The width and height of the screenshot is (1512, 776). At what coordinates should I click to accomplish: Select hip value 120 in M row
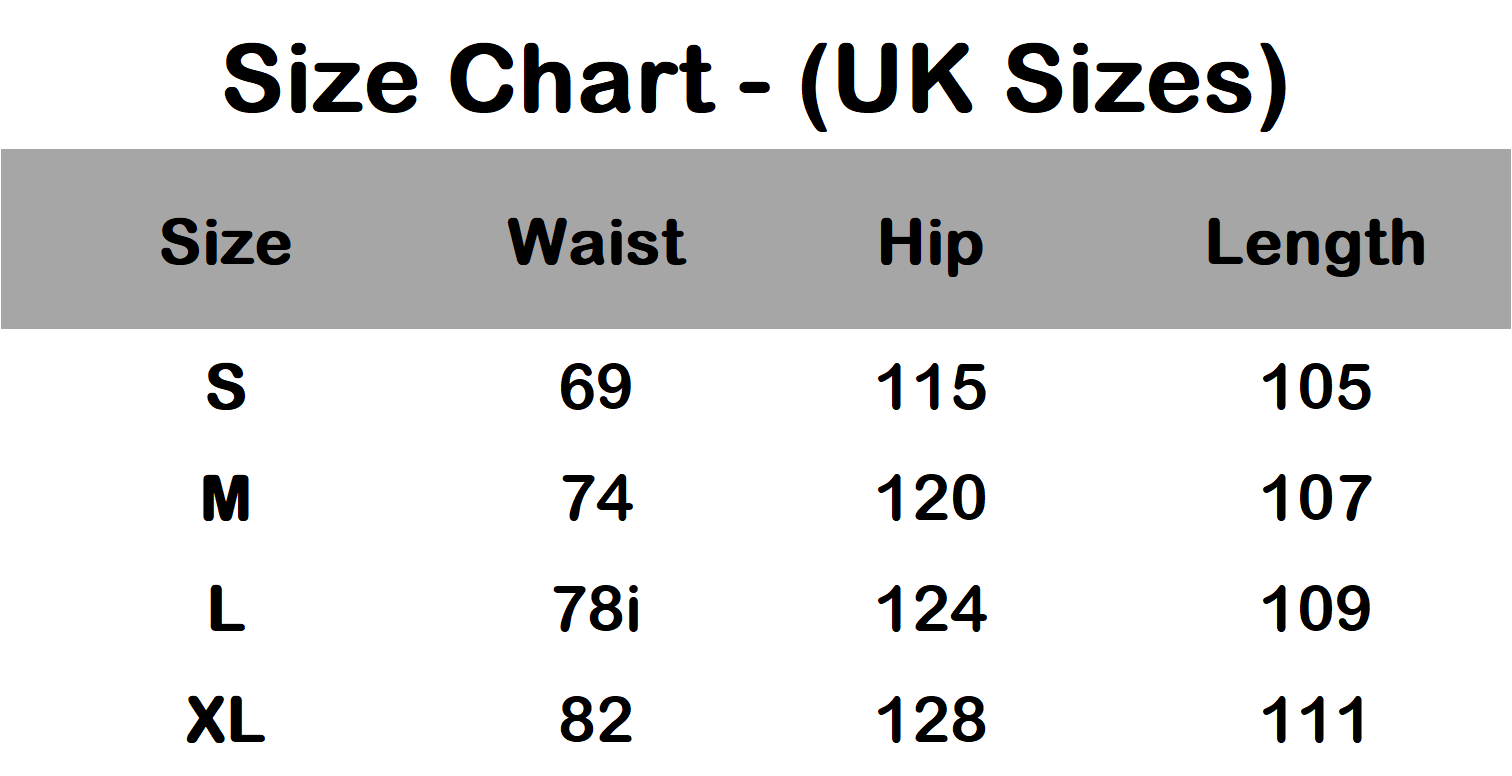(931, 498)
